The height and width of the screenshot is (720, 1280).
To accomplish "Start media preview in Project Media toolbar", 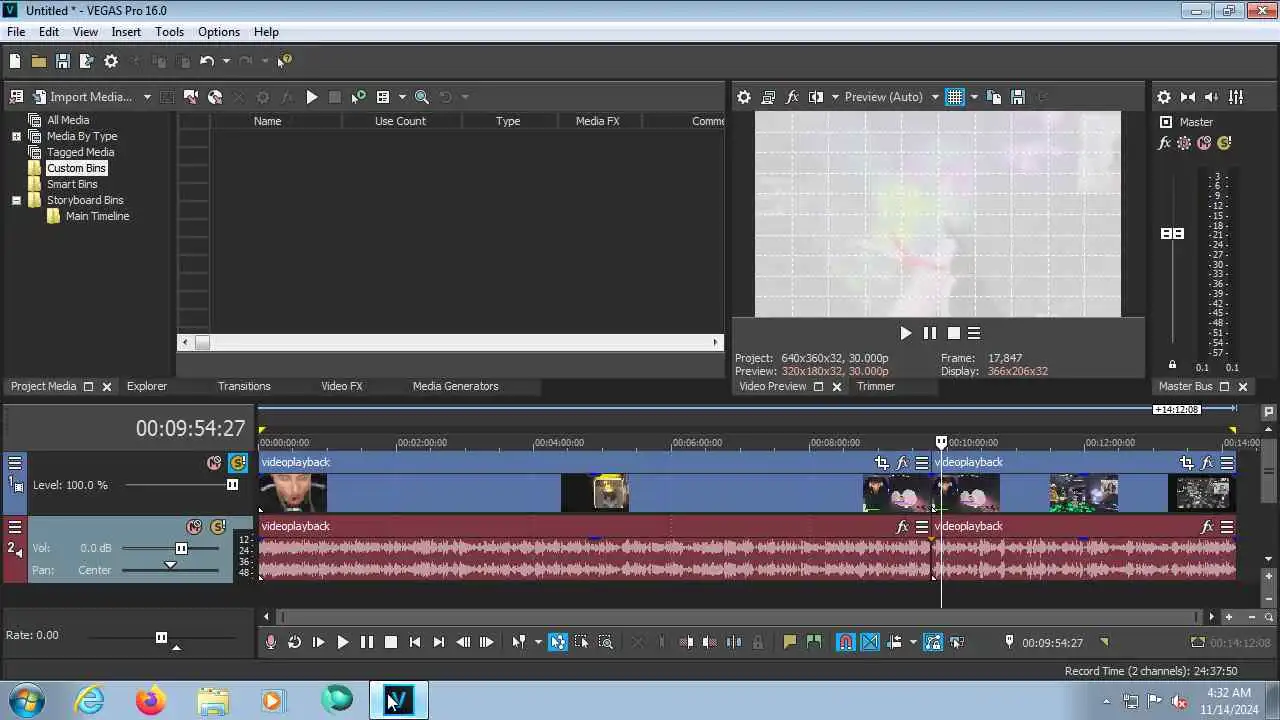I will pos(312,97).
